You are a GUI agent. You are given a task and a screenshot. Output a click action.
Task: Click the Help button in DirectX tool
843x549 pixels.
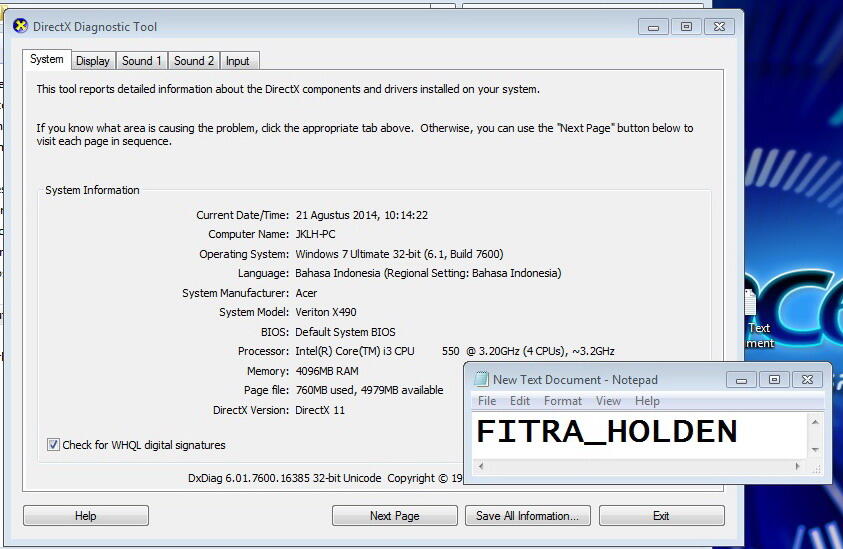click(x=85, y=516)
